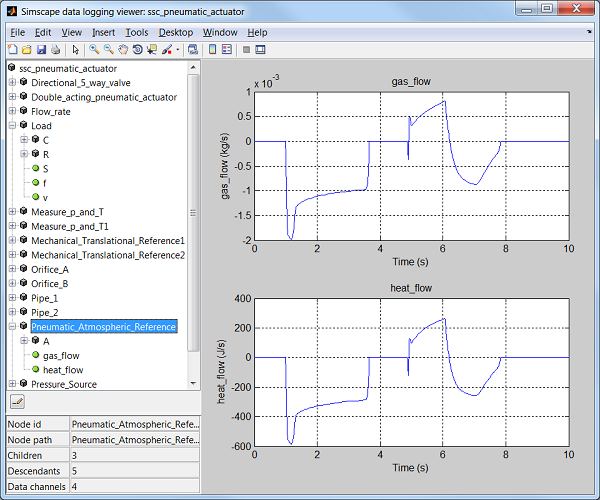Toggle the Edit Plot arrow tool

tap(75, 49)
